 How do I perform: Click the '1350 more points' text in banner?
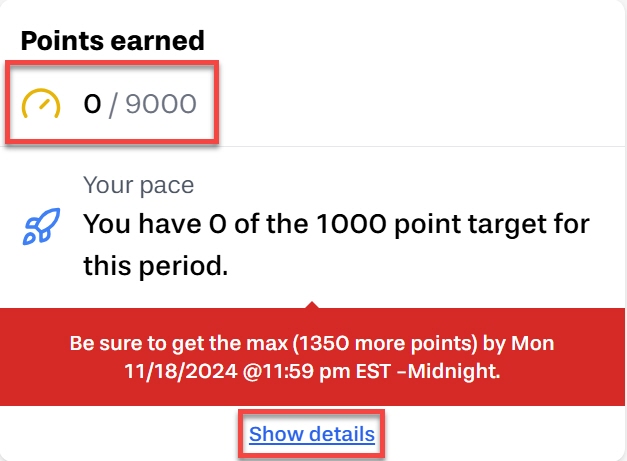coord(385,343)
